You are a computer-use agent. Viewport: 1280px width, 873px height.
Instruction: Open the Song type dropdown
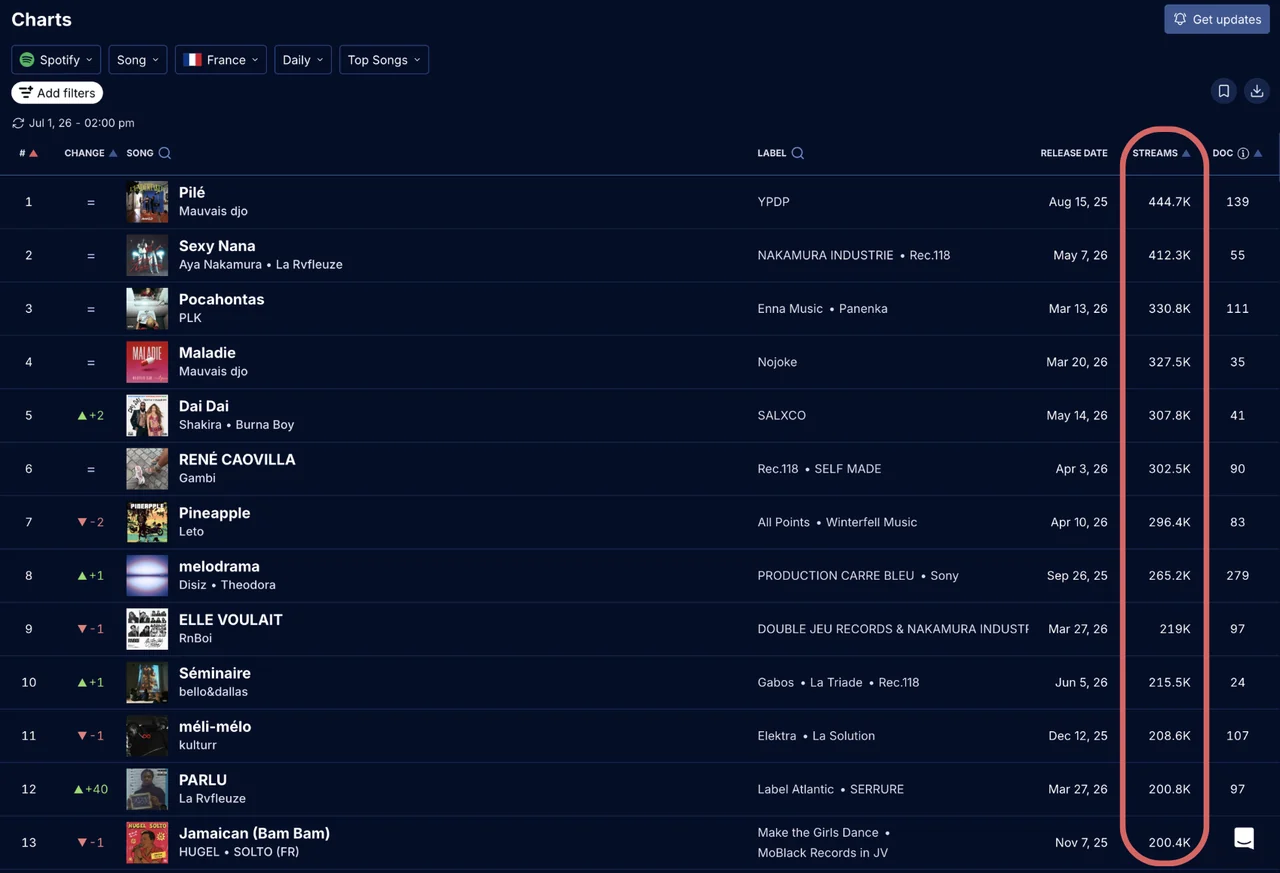coord(138,60)
